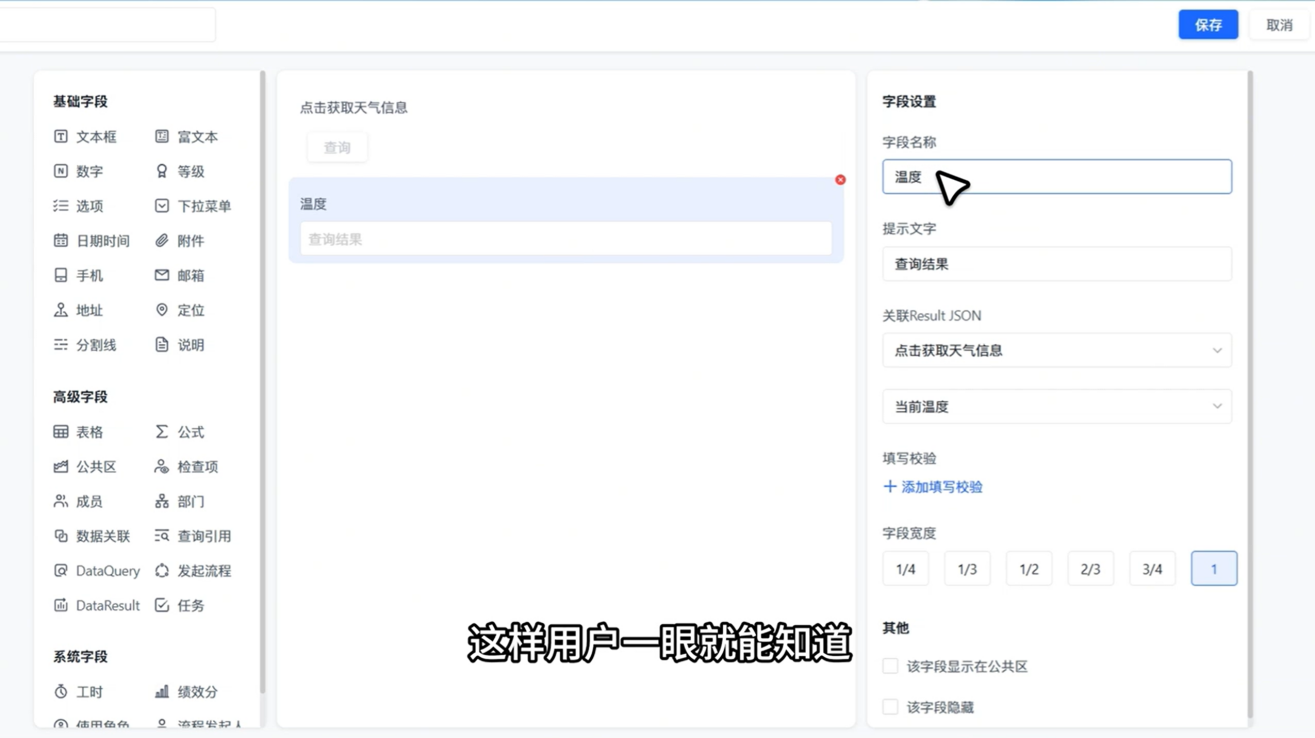This screenshot has width=1315, height=738.
Task: Click the settings panel scrollbar
Action: (x=1250, y=395)
